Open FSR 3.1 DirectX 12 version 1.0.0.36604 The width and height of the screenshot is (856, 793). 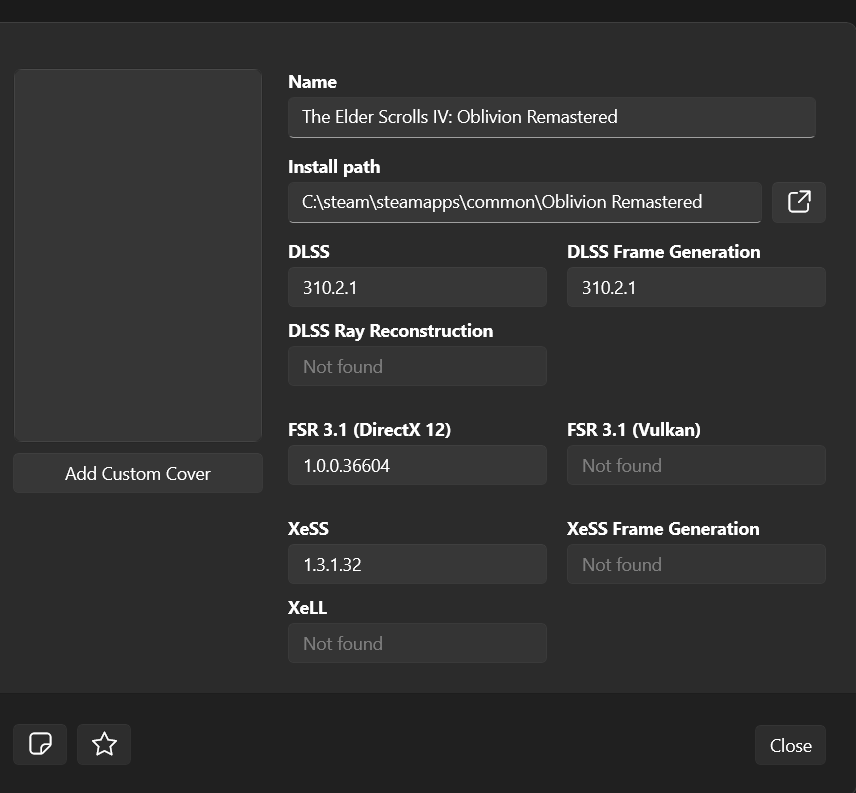[x=417, y=465]
